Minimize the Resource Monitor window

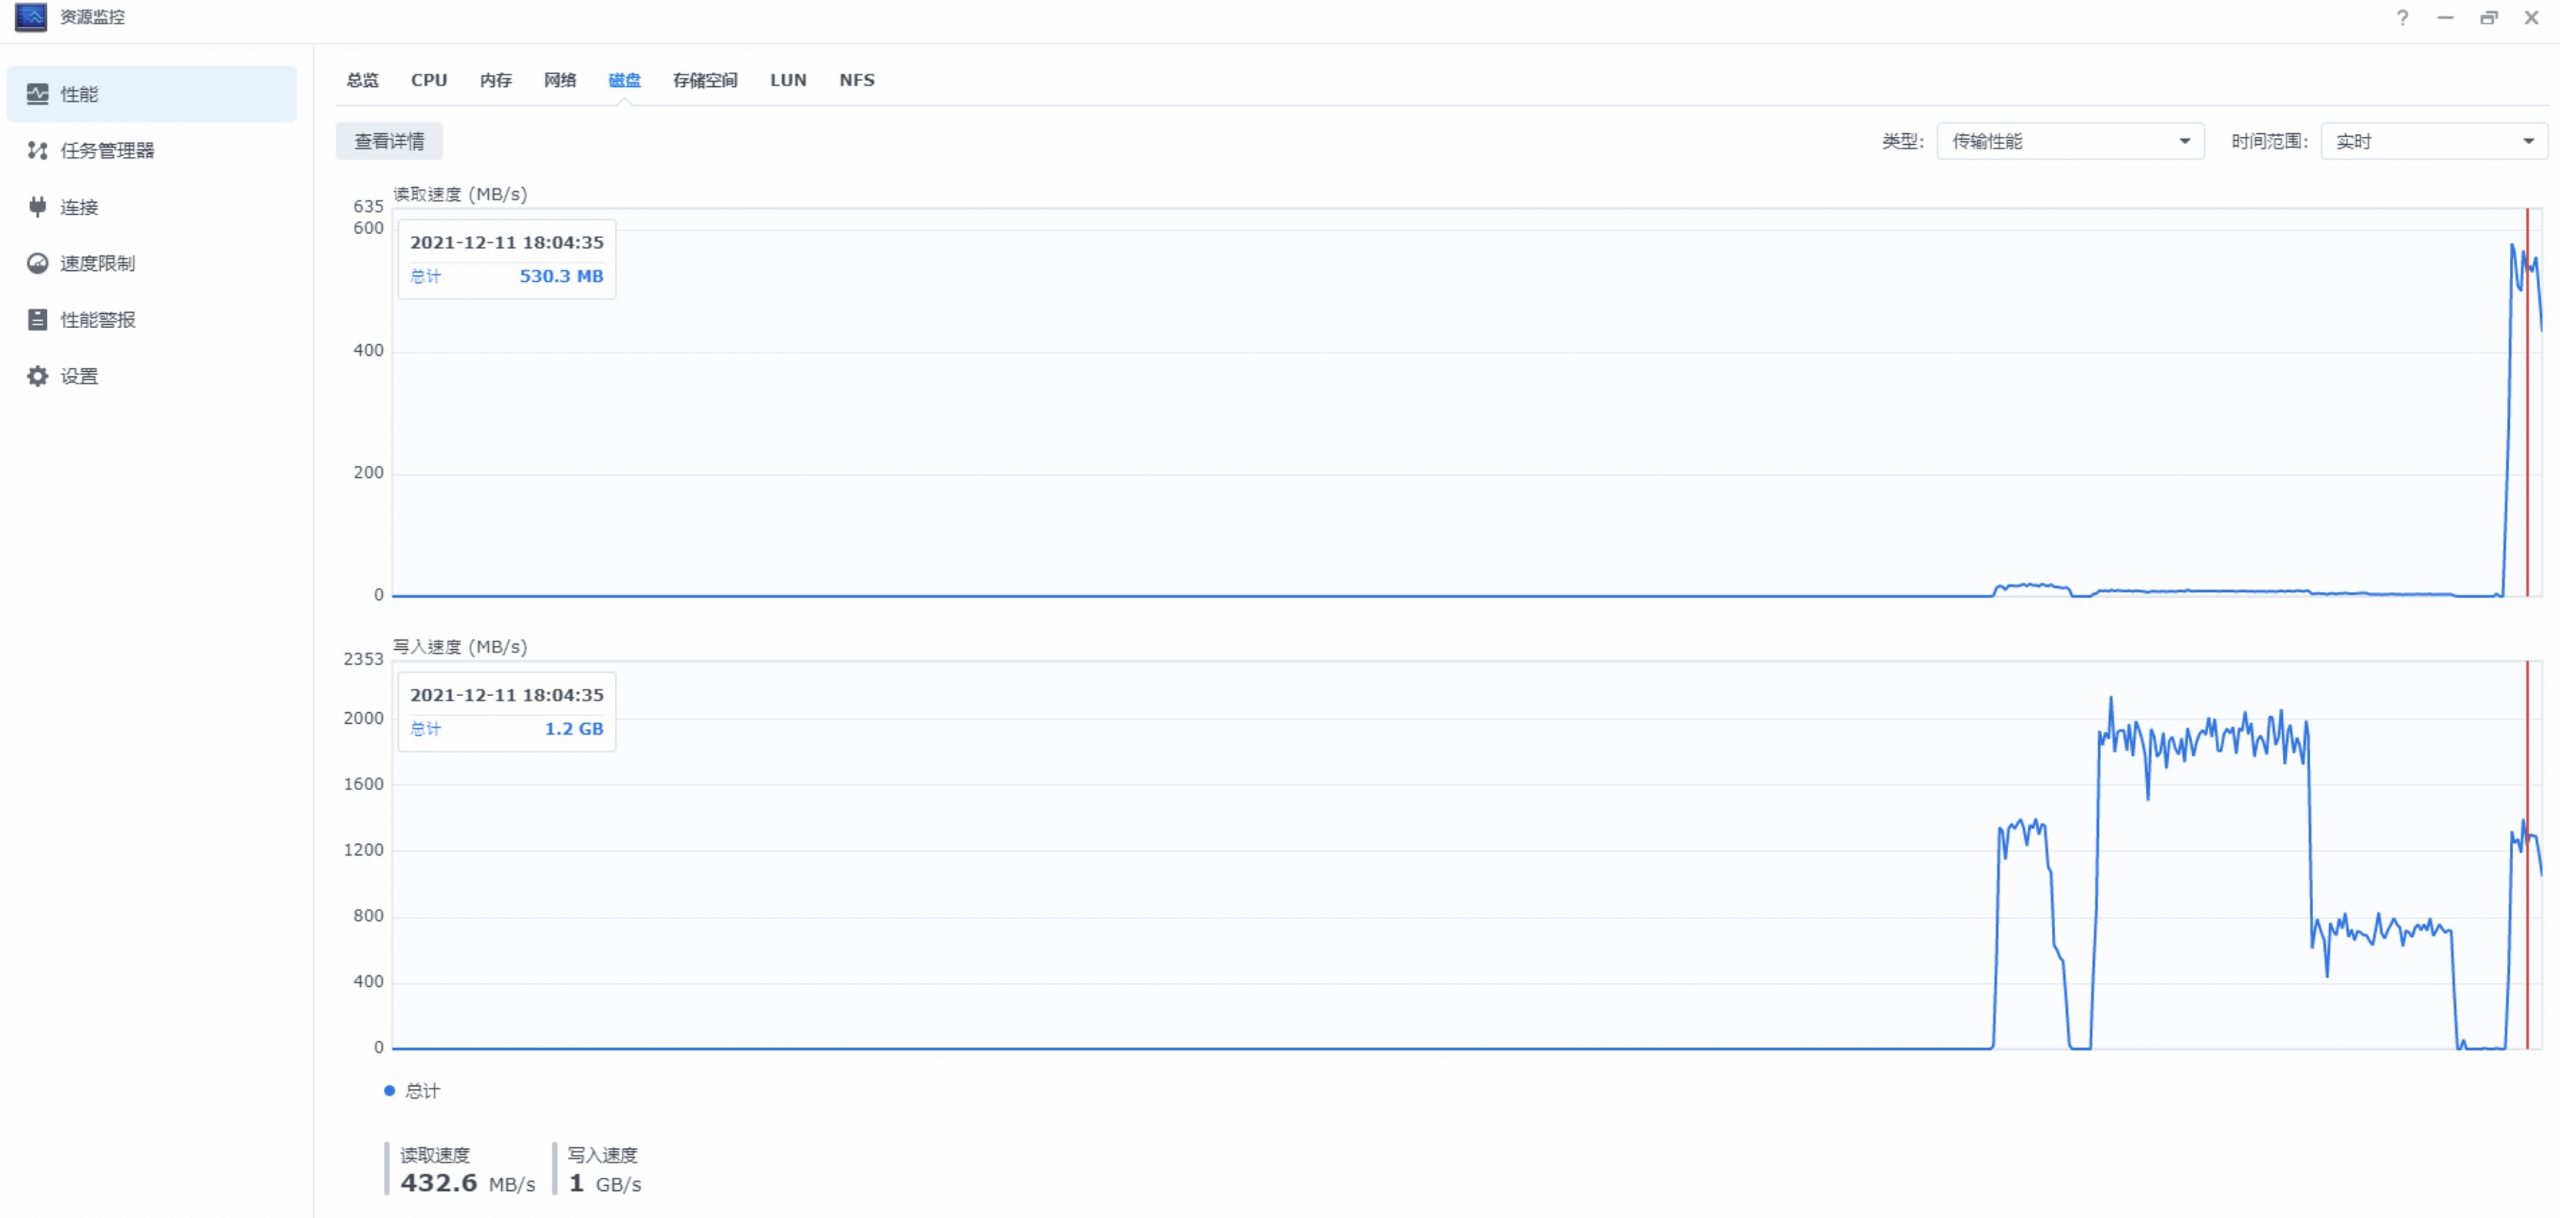click(x=2445, y=18)
